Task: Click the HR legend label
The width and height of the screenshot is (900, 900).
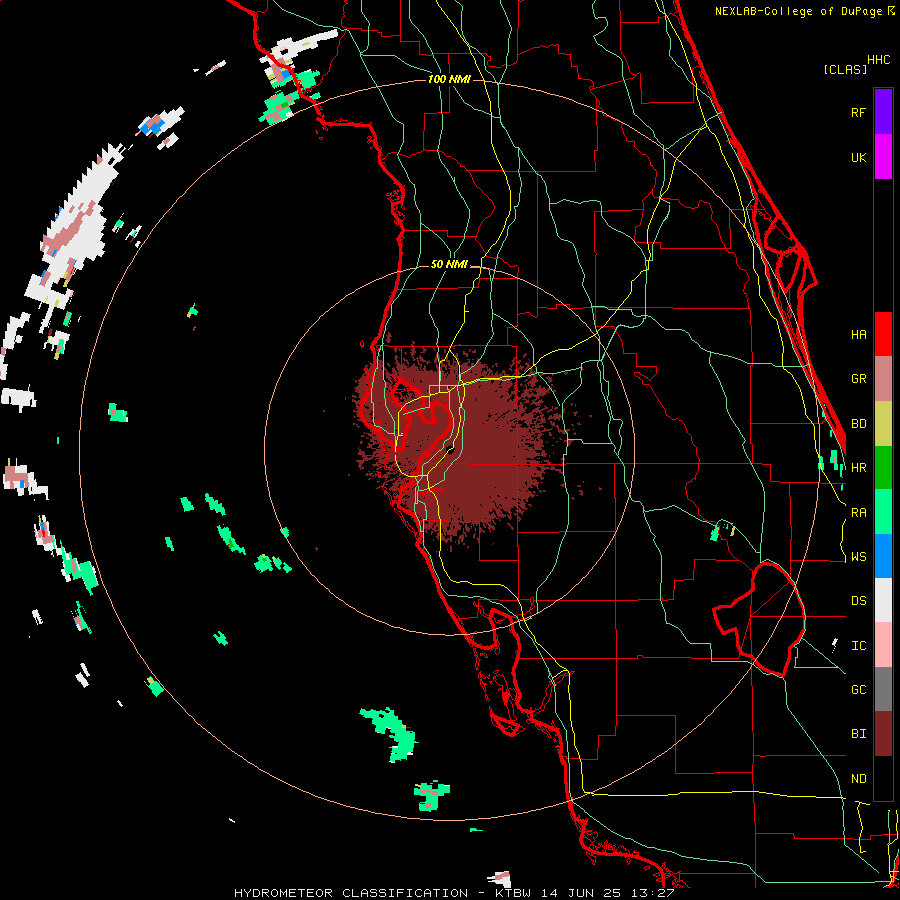Action: pos(858,468)
